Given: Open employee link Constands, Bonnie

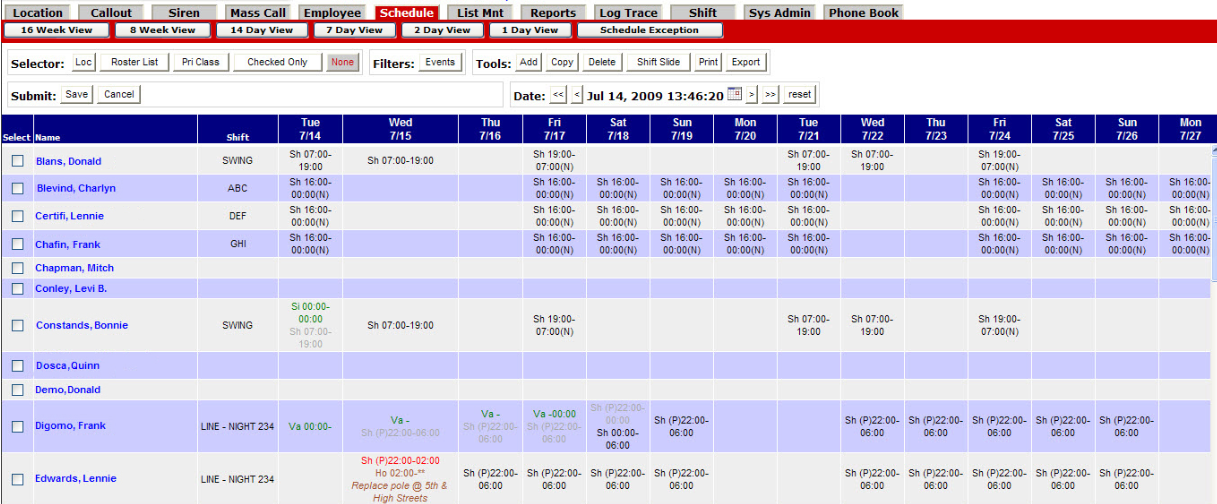Looking at the screenshot, I should point(82,325).
